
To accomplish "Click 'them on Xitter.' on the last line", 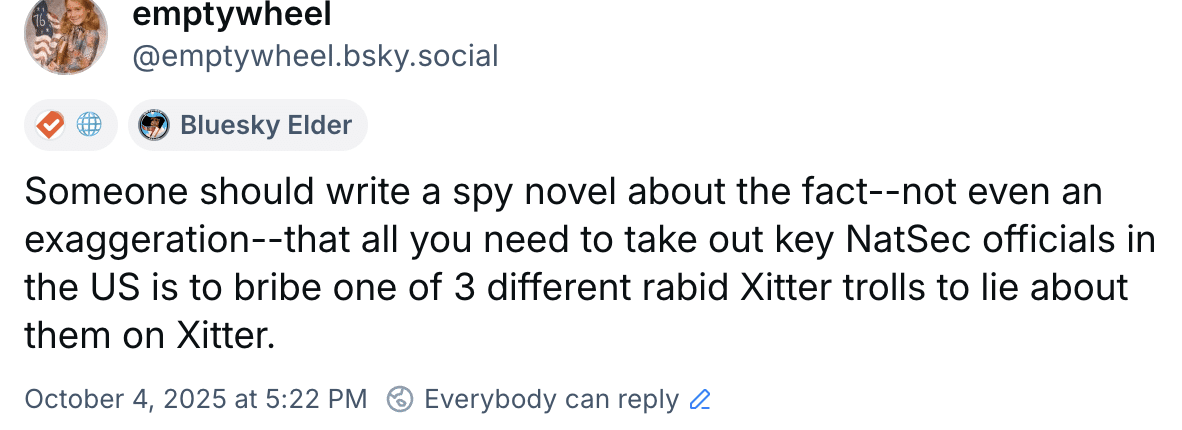I will [149, 336].
